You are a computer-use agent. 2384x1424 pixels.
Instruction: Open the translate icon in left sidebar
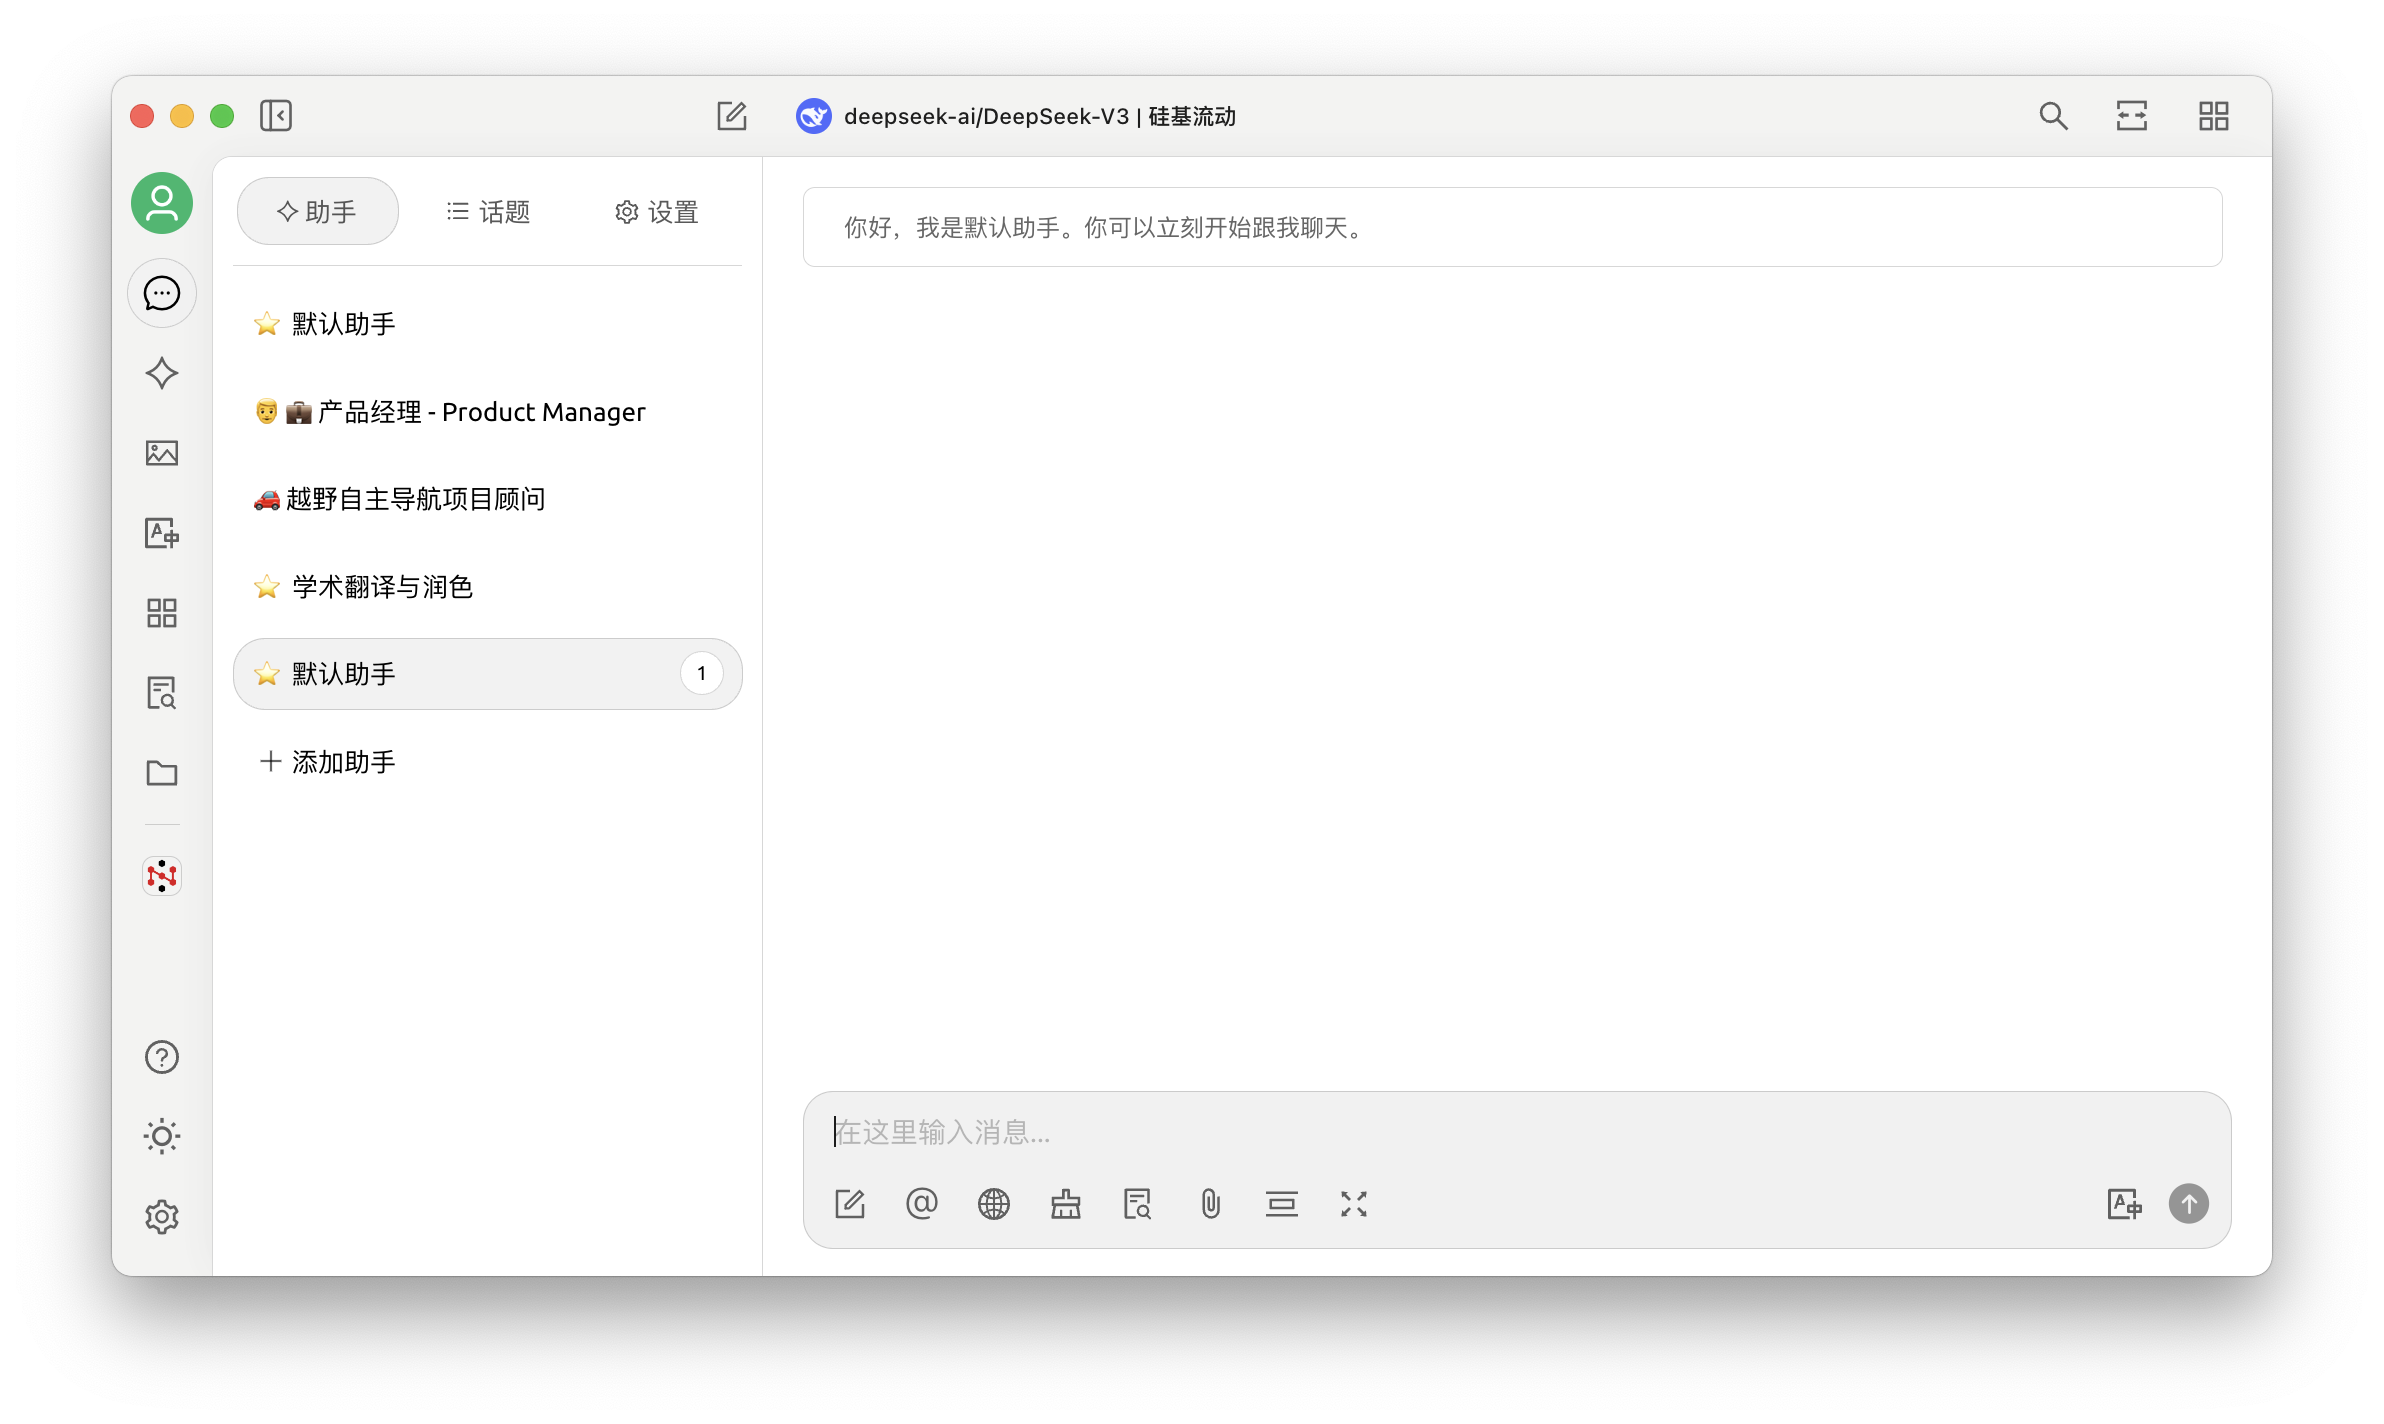coord(161,533)
